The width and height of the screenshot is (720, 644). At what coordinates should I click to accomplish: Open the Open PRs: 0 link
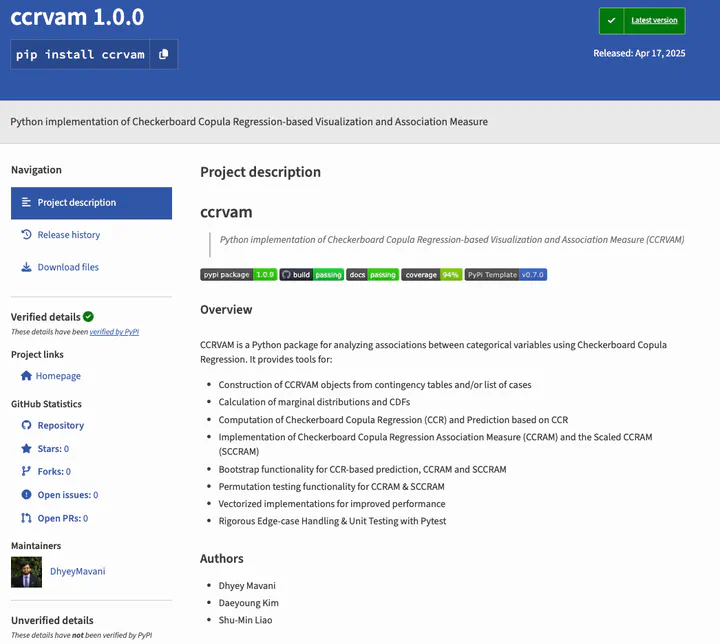[x=63, y=519]
